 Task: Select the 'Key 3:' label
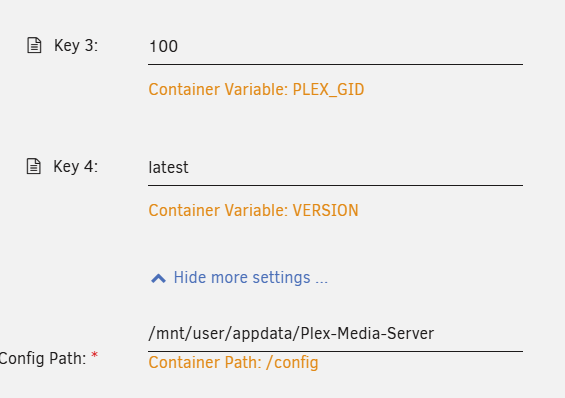point(76,46)
